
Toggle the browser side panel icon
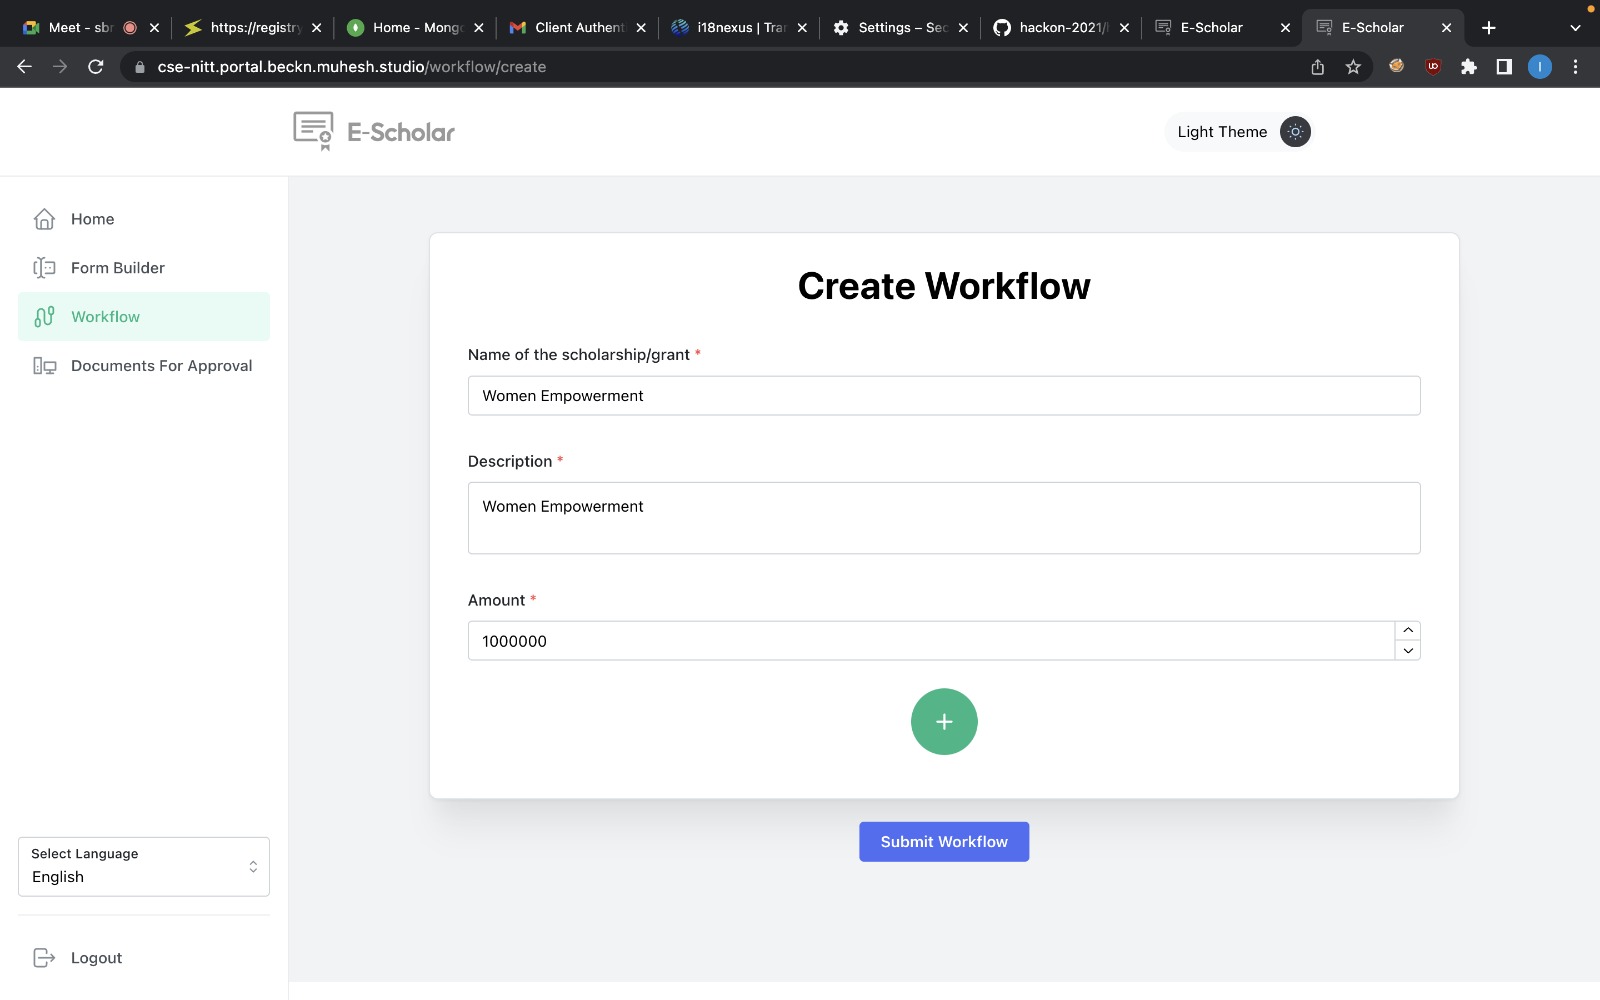pos(1504,67)
